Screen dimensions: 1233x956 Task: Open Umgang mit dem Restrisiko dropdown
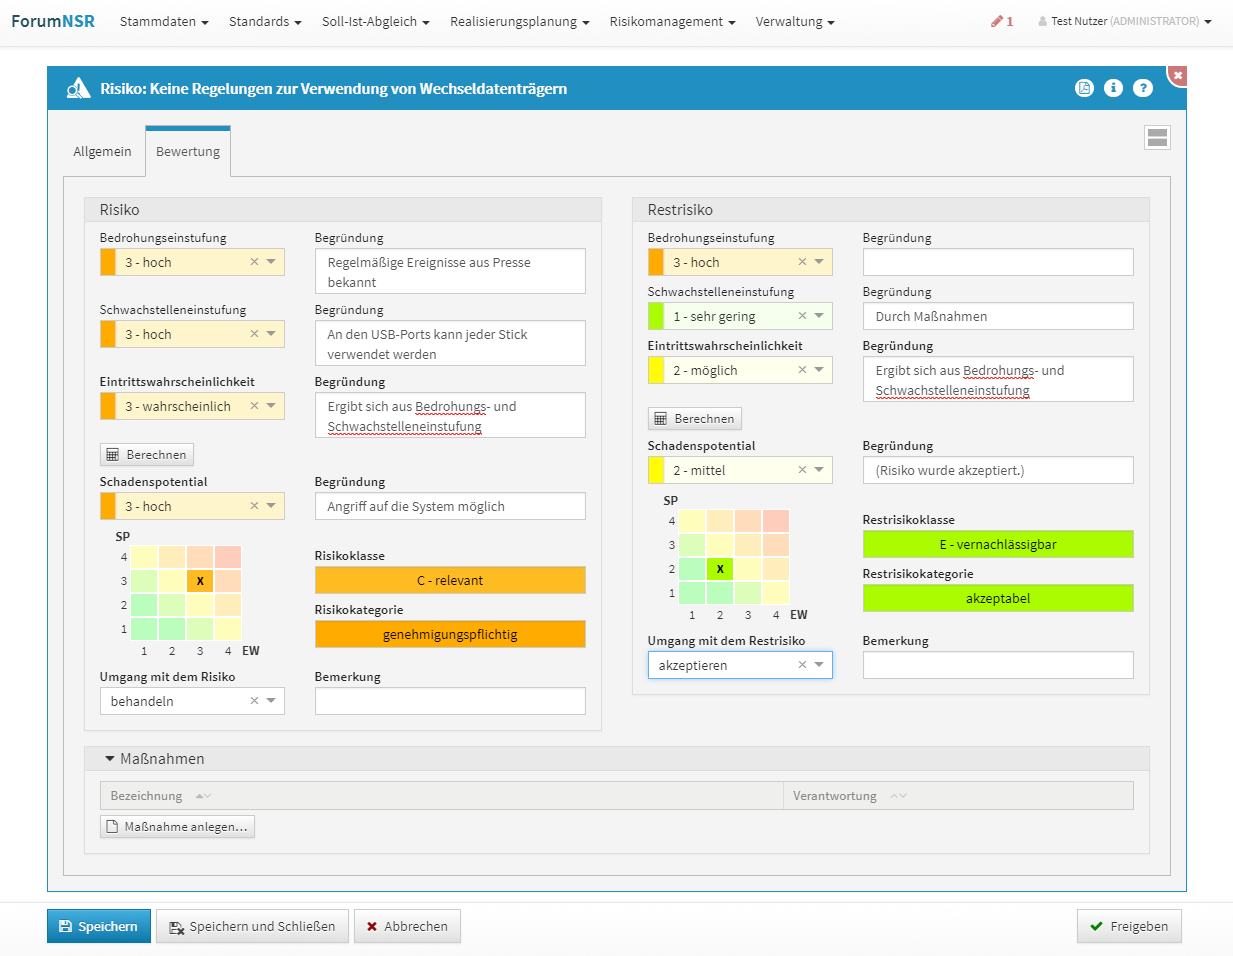tap(819, 665)
